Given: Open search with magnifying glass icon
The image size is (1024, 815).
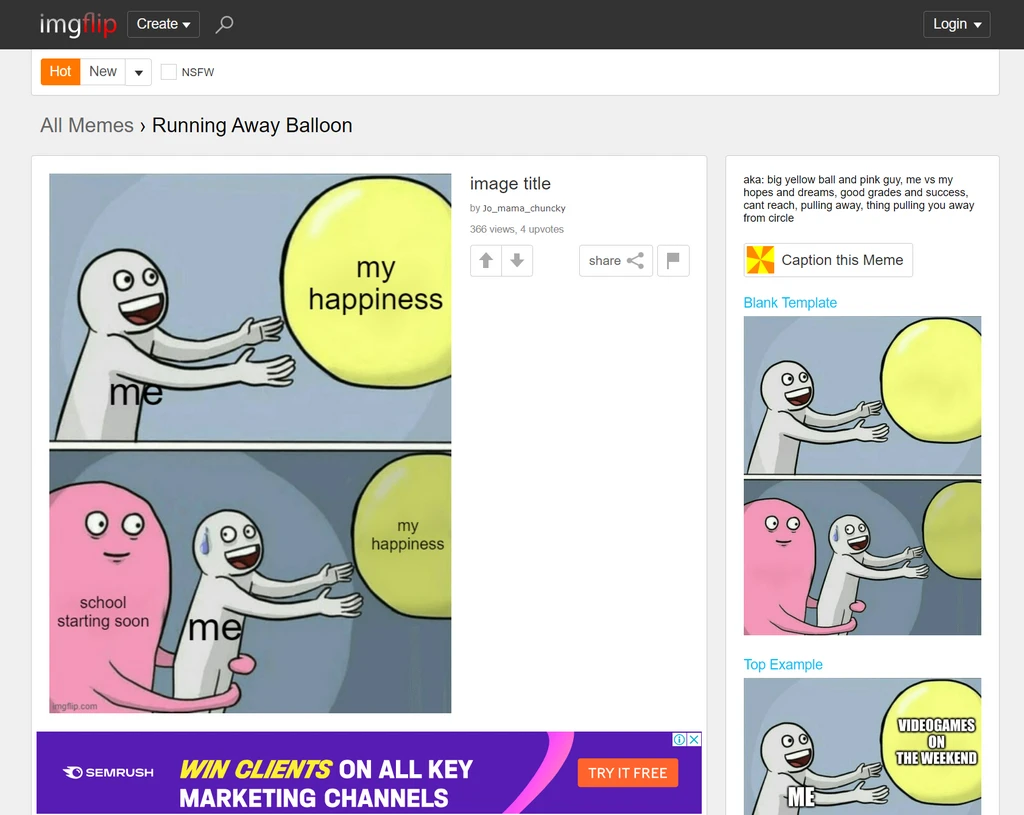Looking at the screenshot, I should 225,24.
